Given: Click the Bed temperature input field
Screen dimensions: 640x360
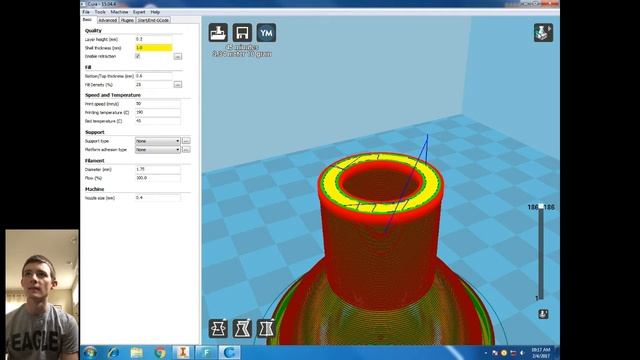Looking at the screenshot, I should 158,121.
